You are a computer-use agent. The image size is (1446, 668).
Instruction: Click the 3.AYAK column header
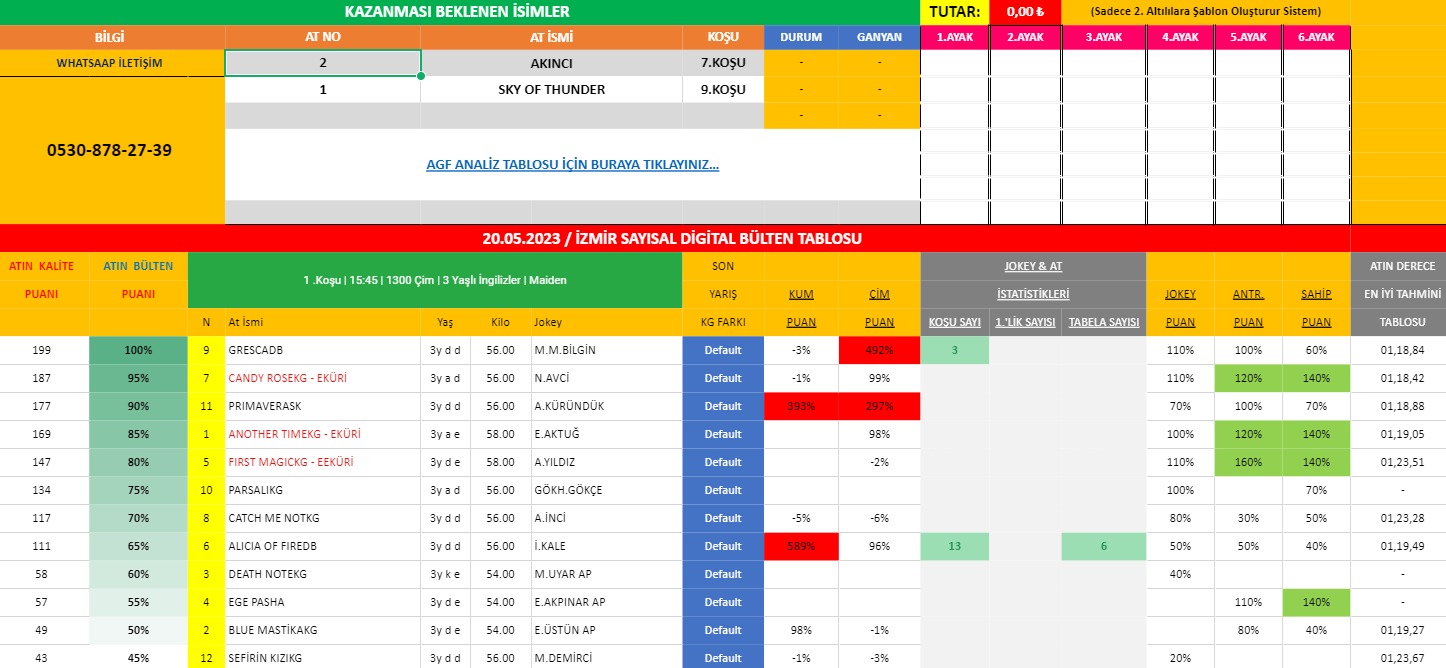(x=1103, y=37)
